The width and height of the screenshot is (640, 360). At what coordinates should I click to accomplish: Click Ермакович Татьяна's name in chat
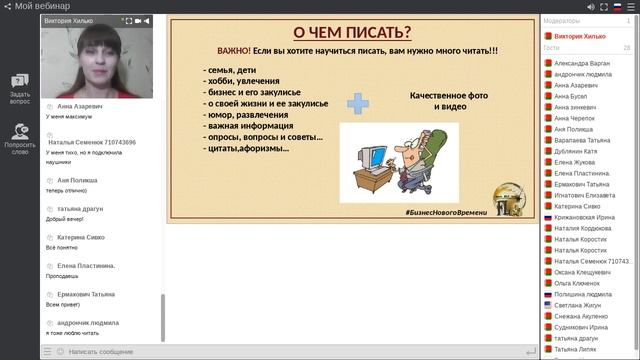point(86,295)
